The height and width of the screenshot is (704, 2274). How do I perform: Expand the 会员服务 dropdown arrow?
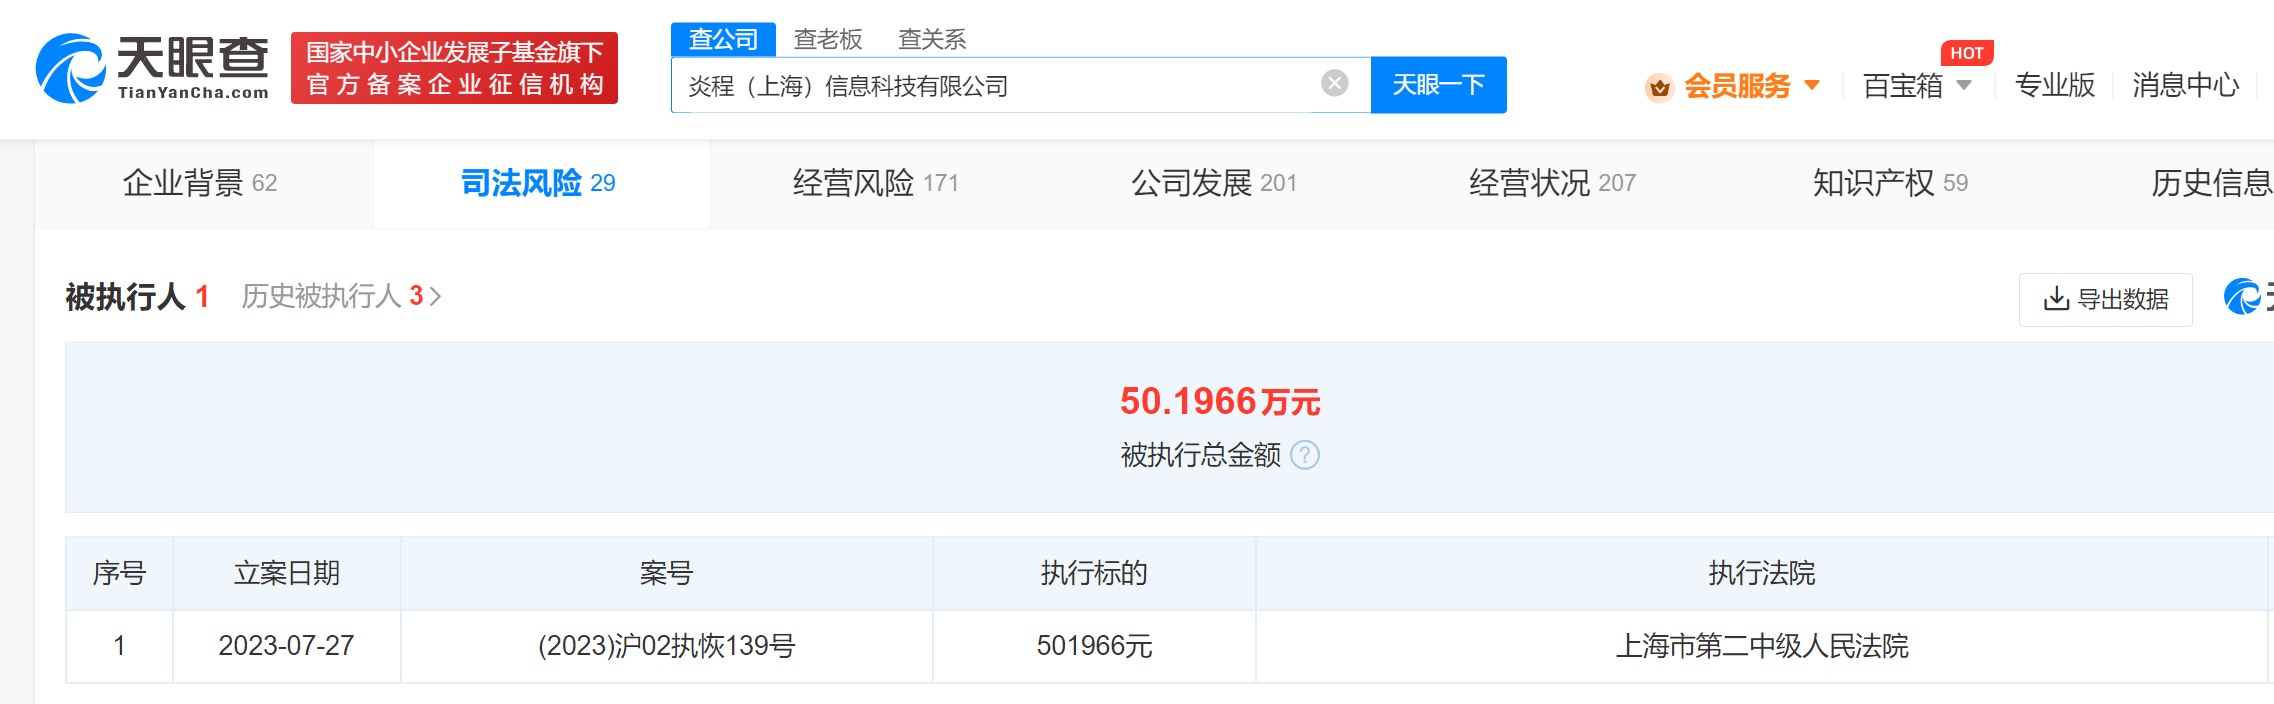click(1812, 85)
